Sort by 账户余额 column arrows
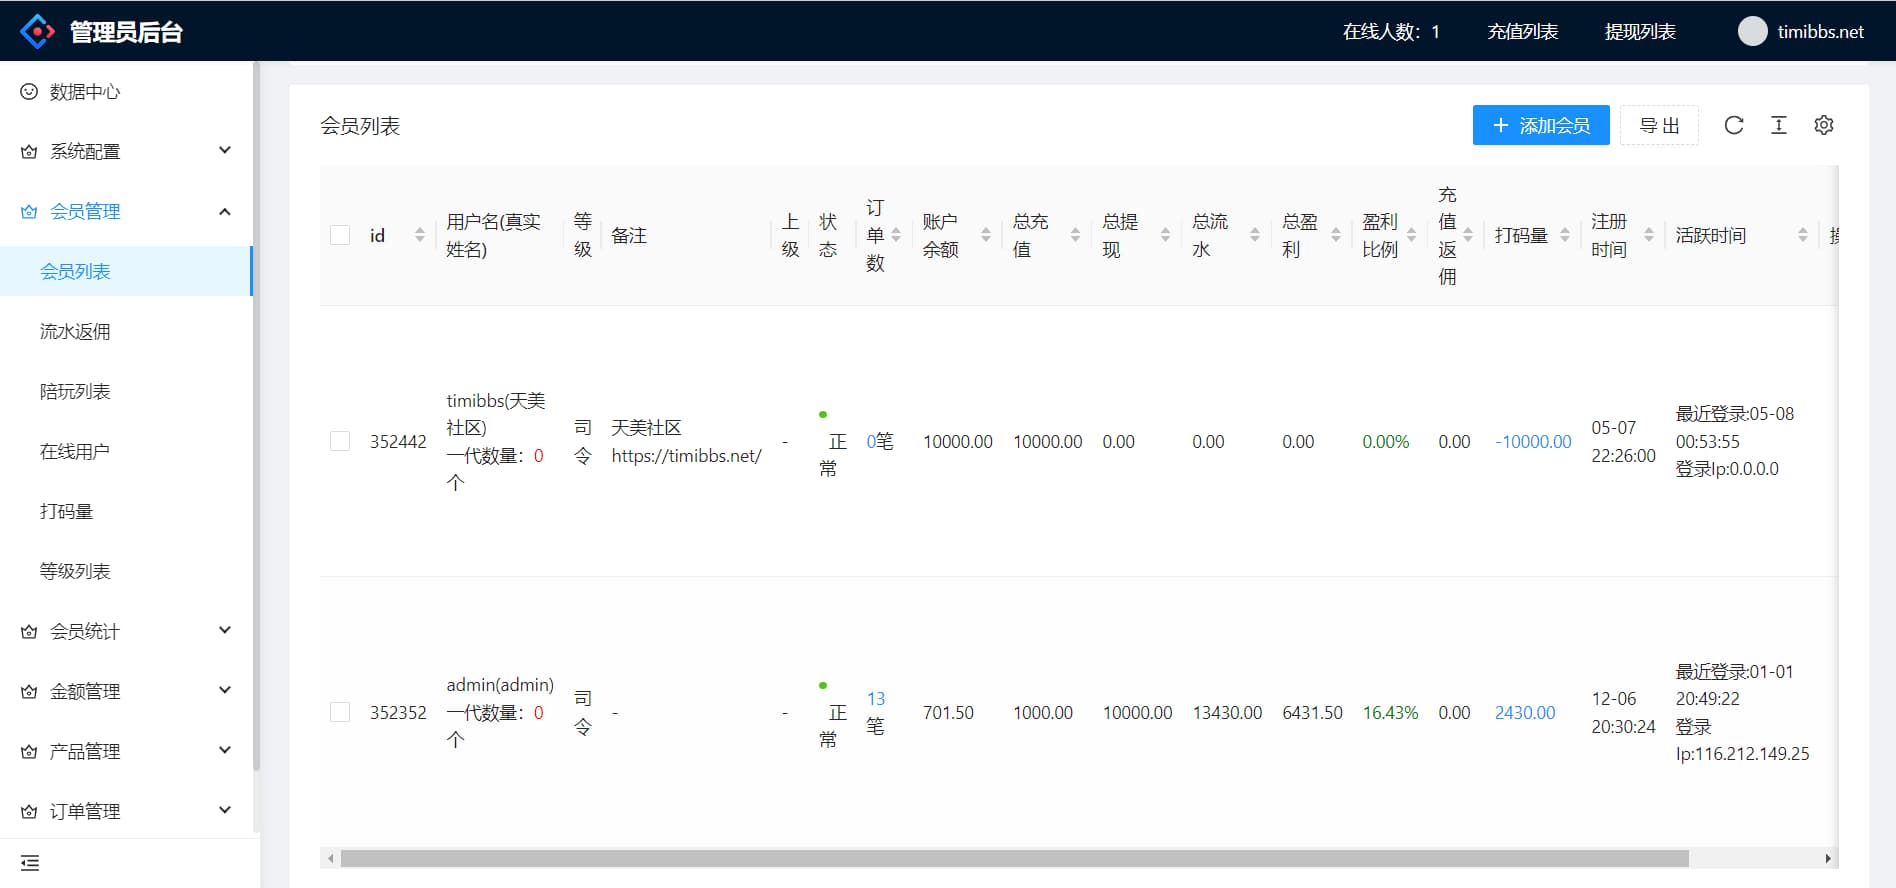The height and width of the screenshot is (888, 1896). coord(986,235)
